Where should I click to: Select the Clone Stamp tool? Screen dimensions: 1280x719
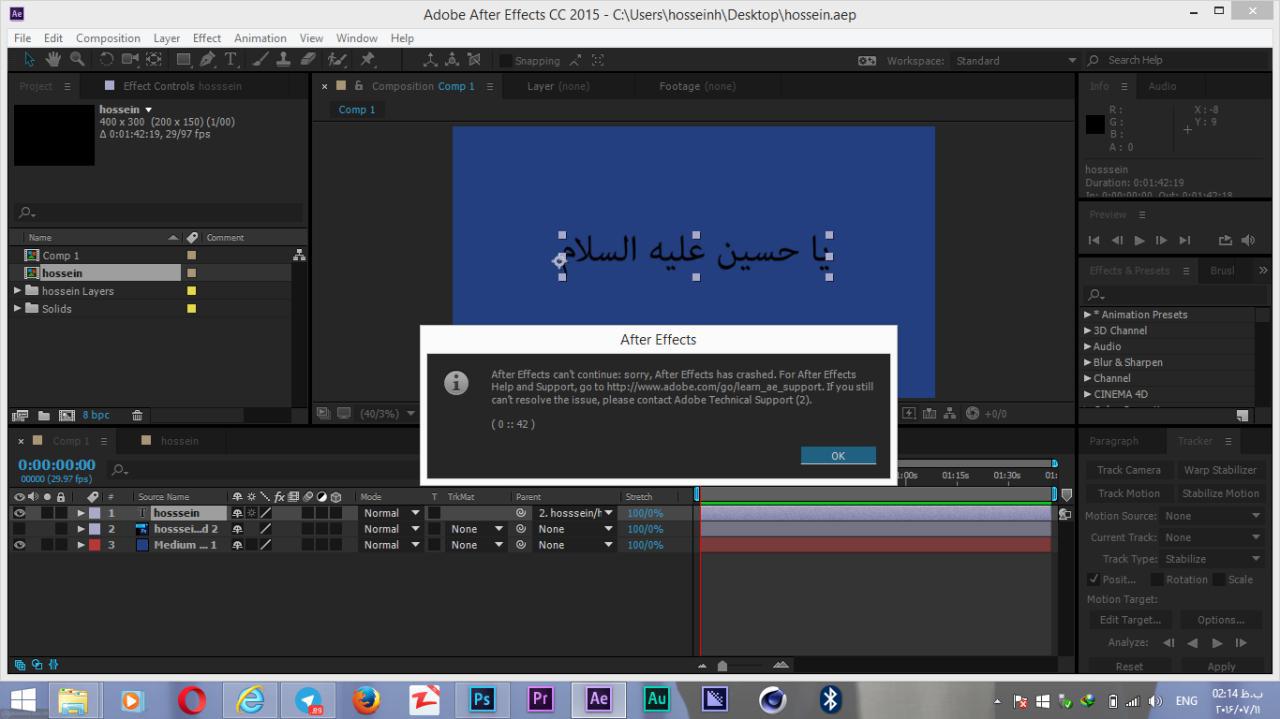pos(285,60)
